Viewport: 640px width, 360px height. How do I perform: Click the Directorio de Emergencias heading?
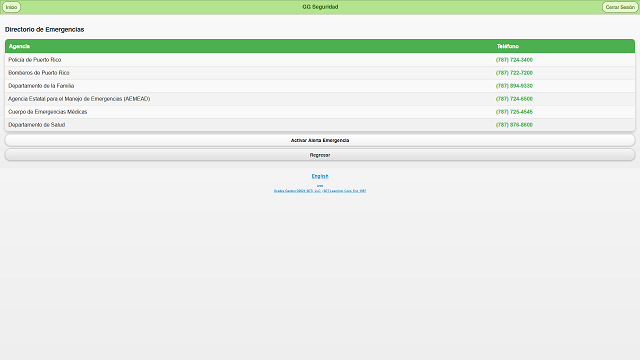click(x=44, y=29)
